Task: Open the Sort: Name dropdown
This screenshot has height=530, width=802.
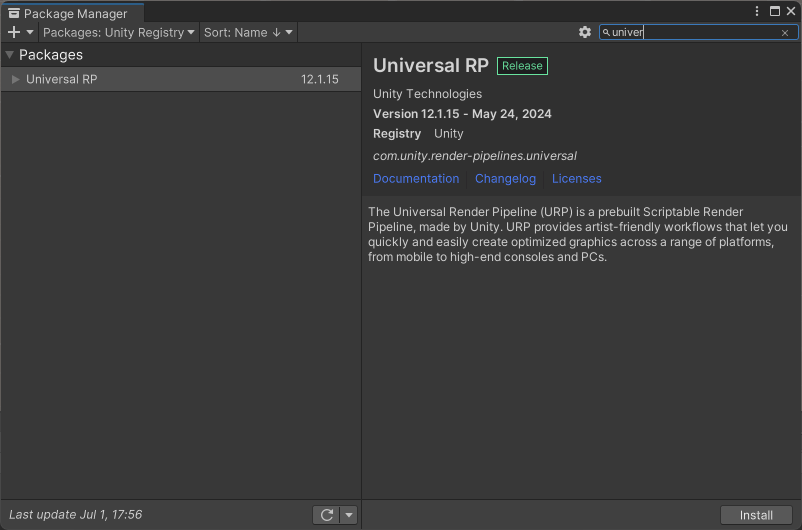Action: 248,32
